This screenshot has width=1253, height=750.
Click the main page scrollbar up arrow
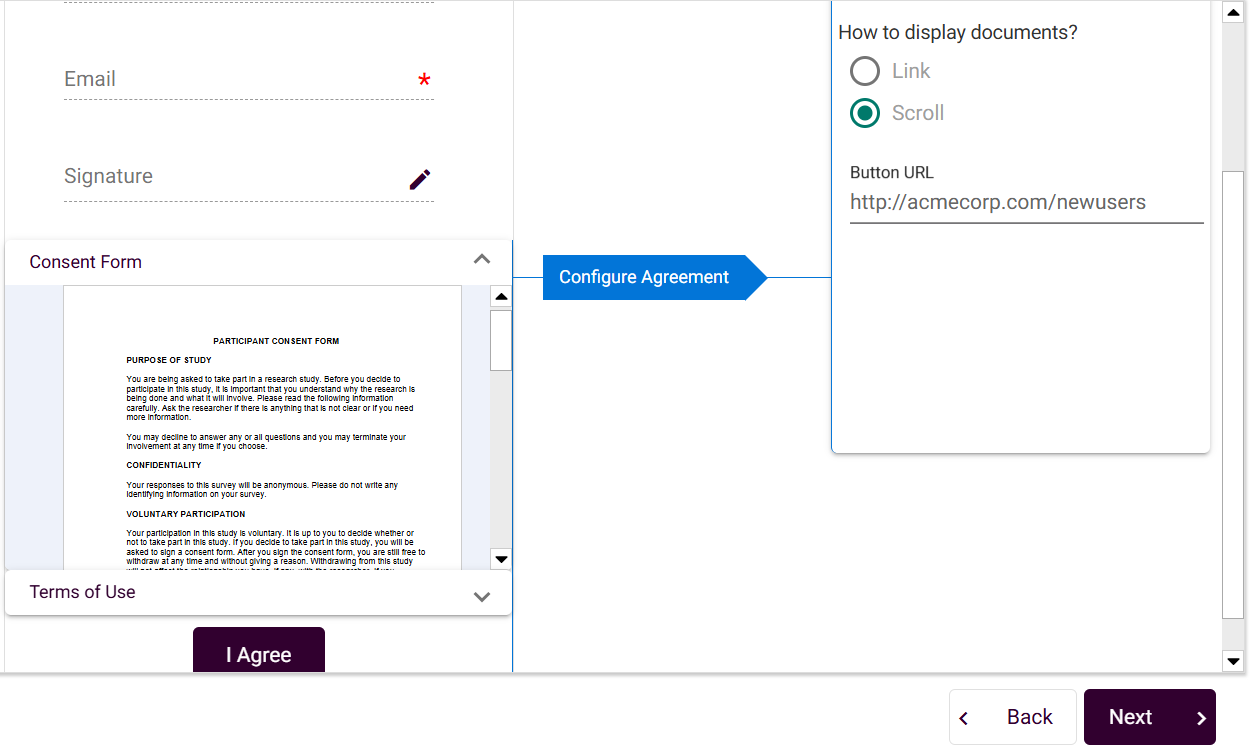click(x=1233, y=13)
